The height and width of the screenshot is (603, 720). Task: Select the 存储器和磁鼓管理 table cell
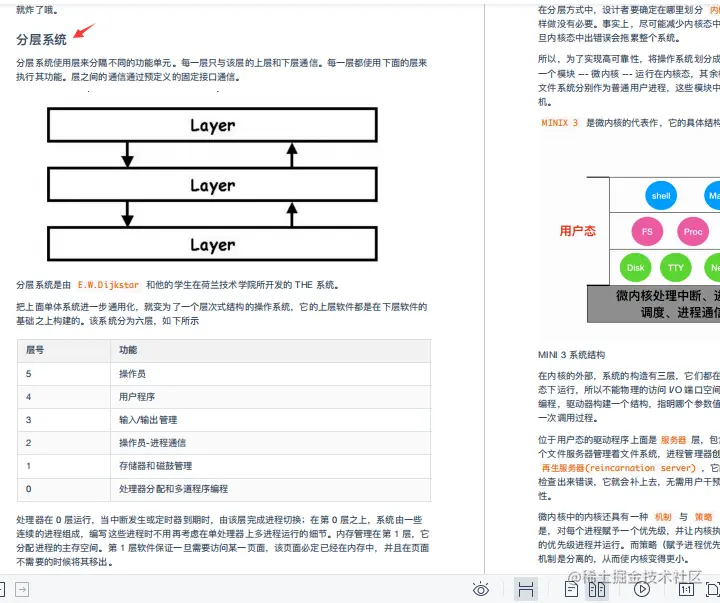click(270, 466)
